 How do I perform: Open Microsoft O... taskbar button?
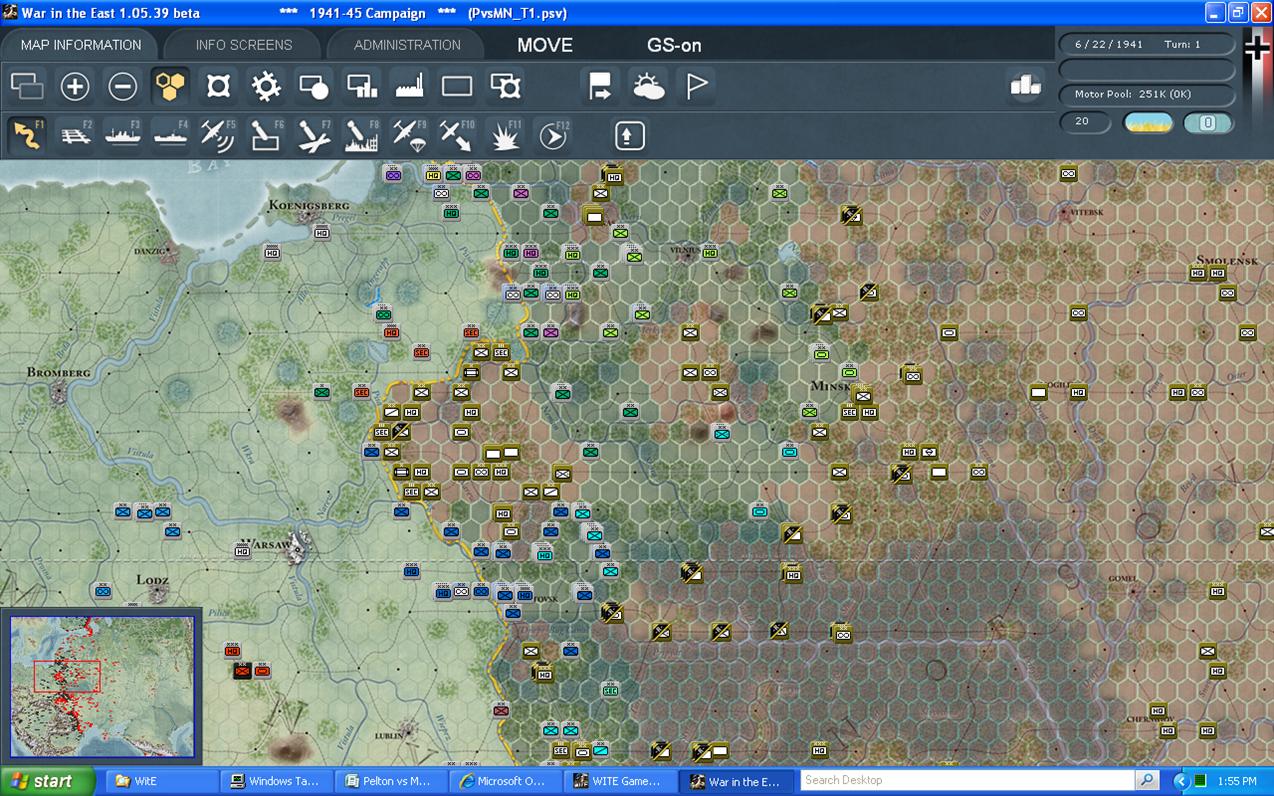pyautogui.click(x=506, y=781)
